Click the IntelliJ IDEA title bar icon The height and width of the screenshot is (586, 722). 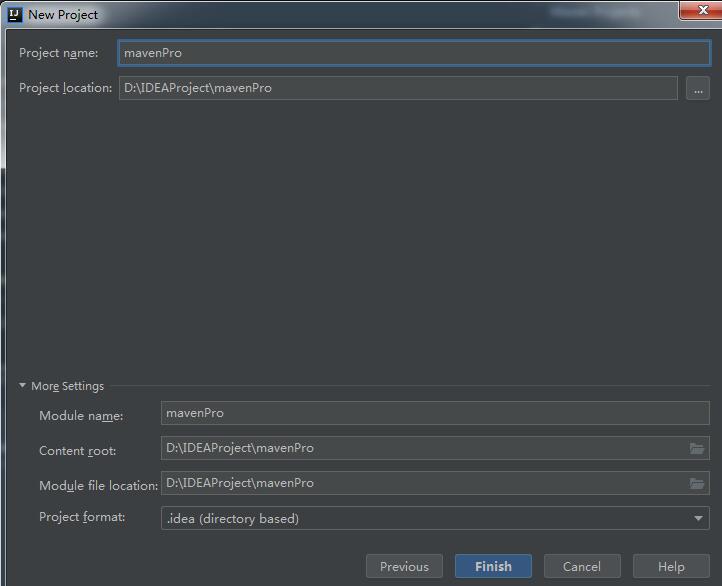click(x=15, y=15)
